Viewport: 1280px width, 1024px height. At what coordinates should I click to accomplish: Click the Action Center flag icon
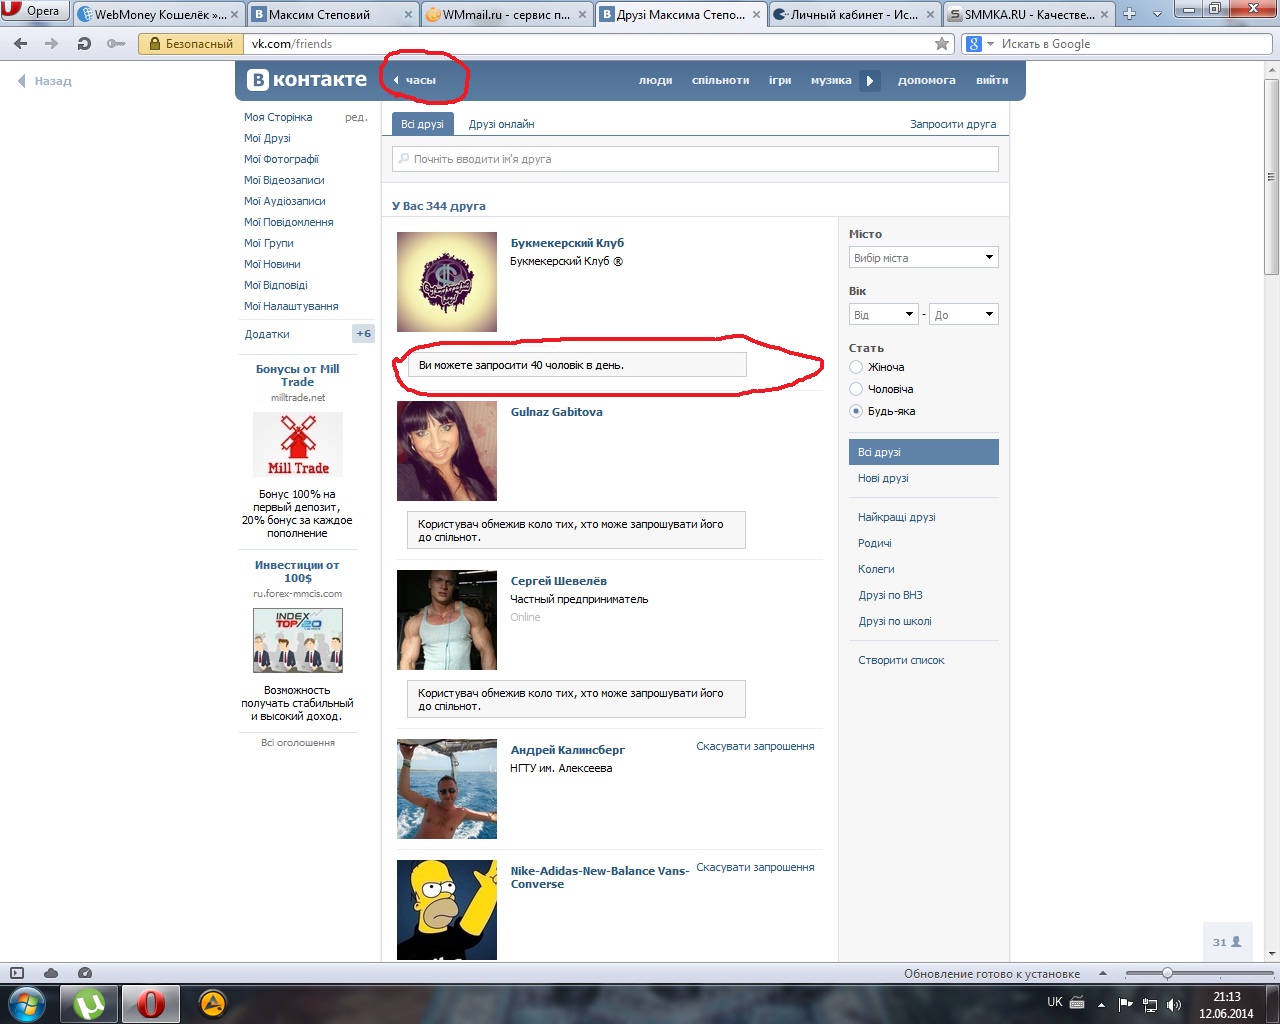pyautogui.click(x=1126, y=1005)
